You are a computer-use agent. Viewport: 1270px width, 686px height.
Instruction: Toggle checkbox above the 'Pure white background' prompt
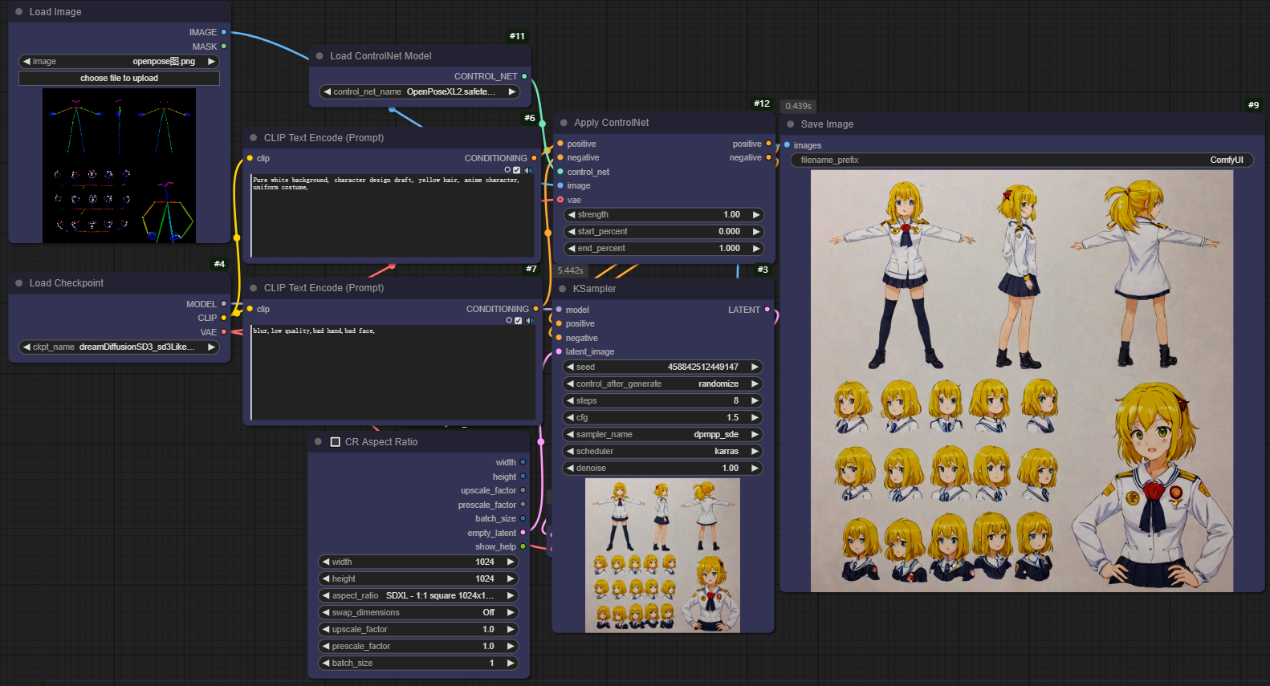coord(517,171)
